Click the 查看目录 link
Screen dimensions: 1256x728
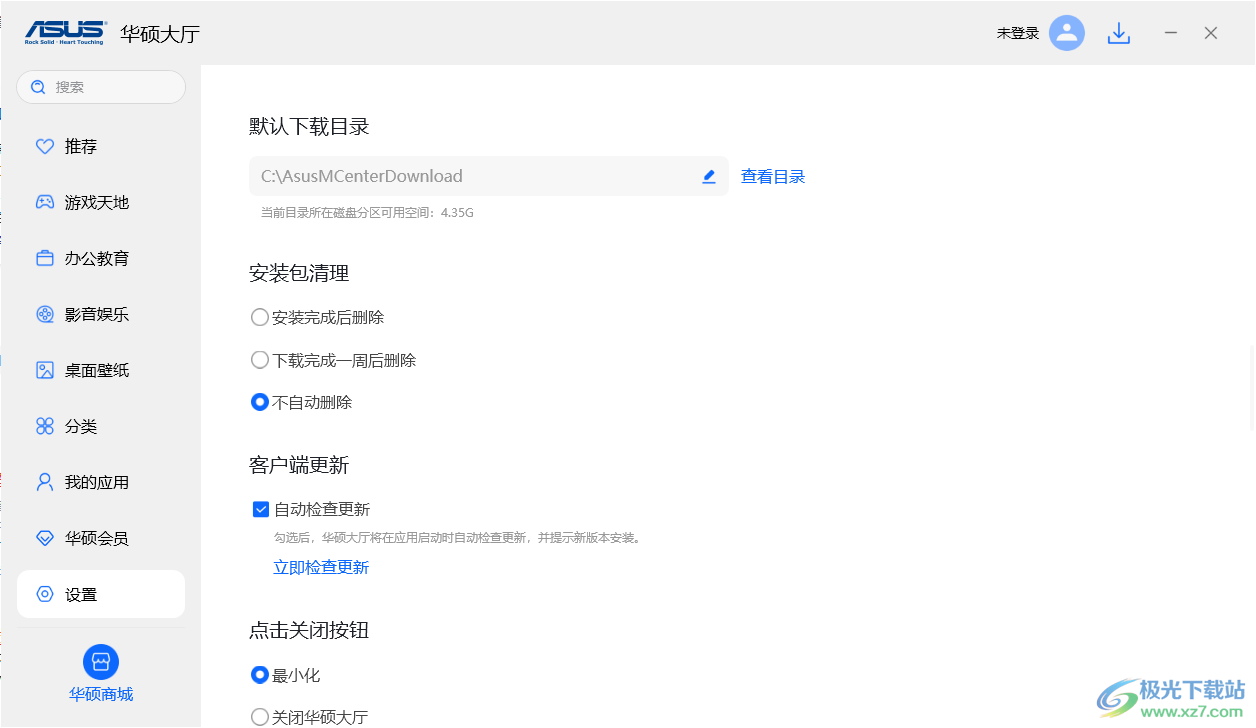coord(773,177)
